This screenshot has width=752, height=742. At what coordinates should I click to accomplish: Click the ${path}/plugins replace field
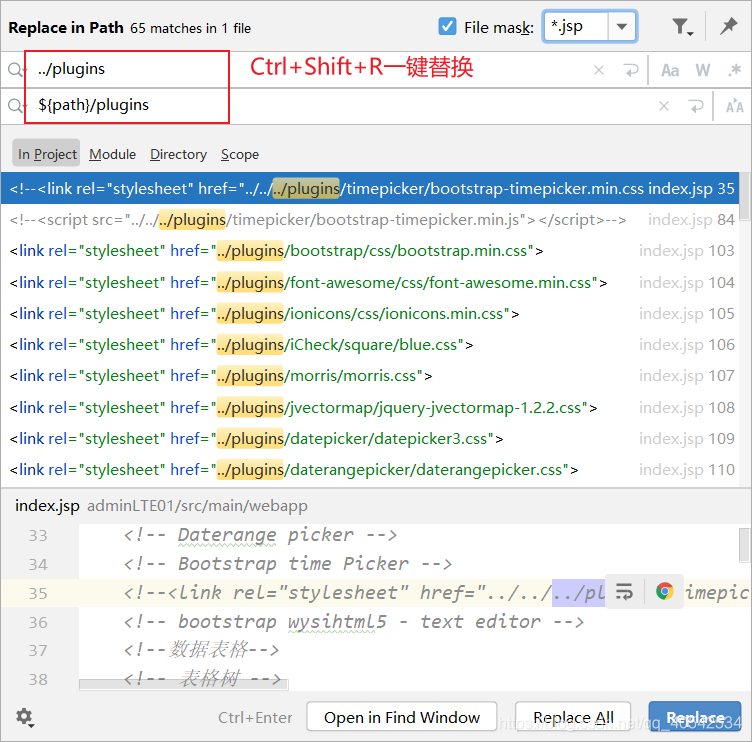pos(336,106)
